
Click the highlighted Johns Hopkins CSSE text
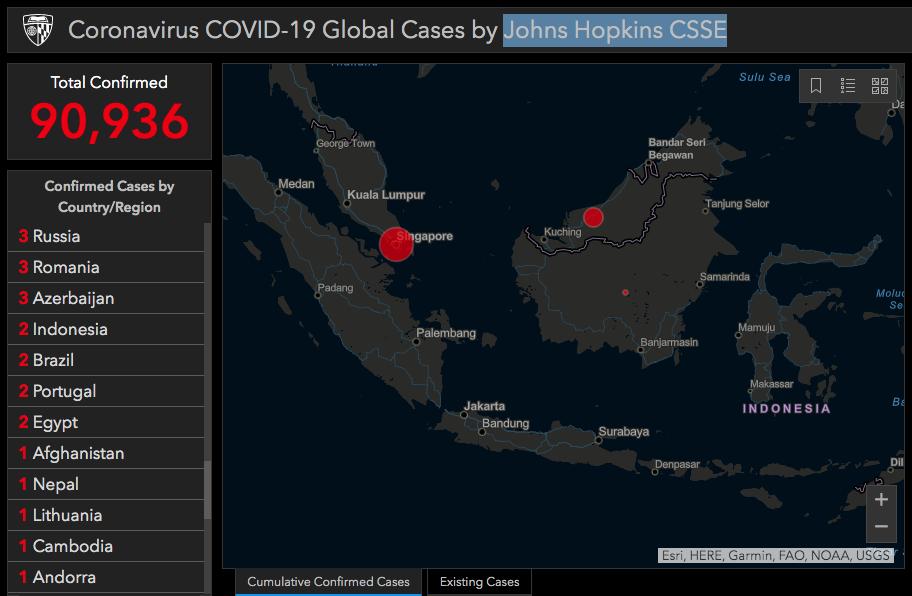(615, 30)
